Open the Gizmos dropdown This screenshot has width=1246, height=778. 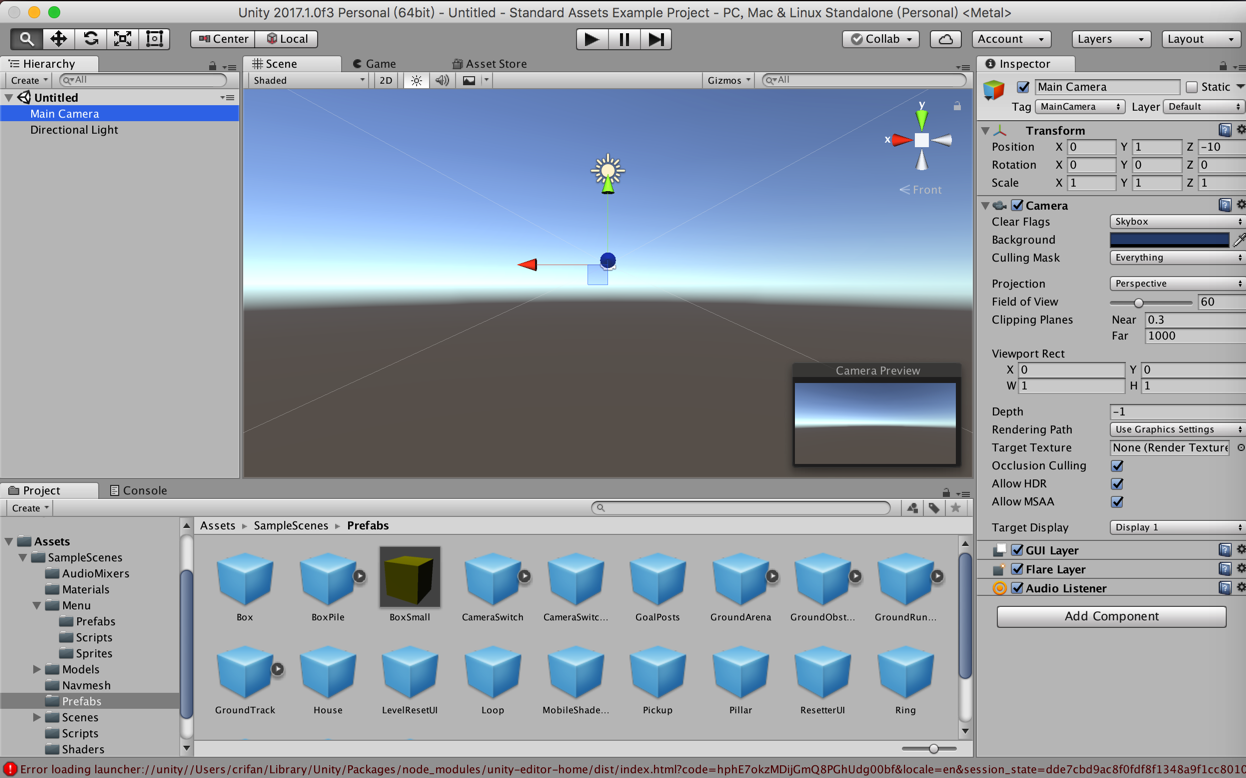click(x=728, y=80)
